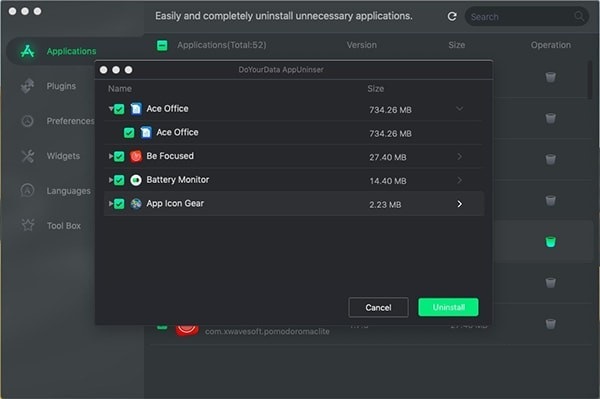The image size is (600, 399).
Task: Click the right chevron on Battery Monitor row
Action: (460, 180)
